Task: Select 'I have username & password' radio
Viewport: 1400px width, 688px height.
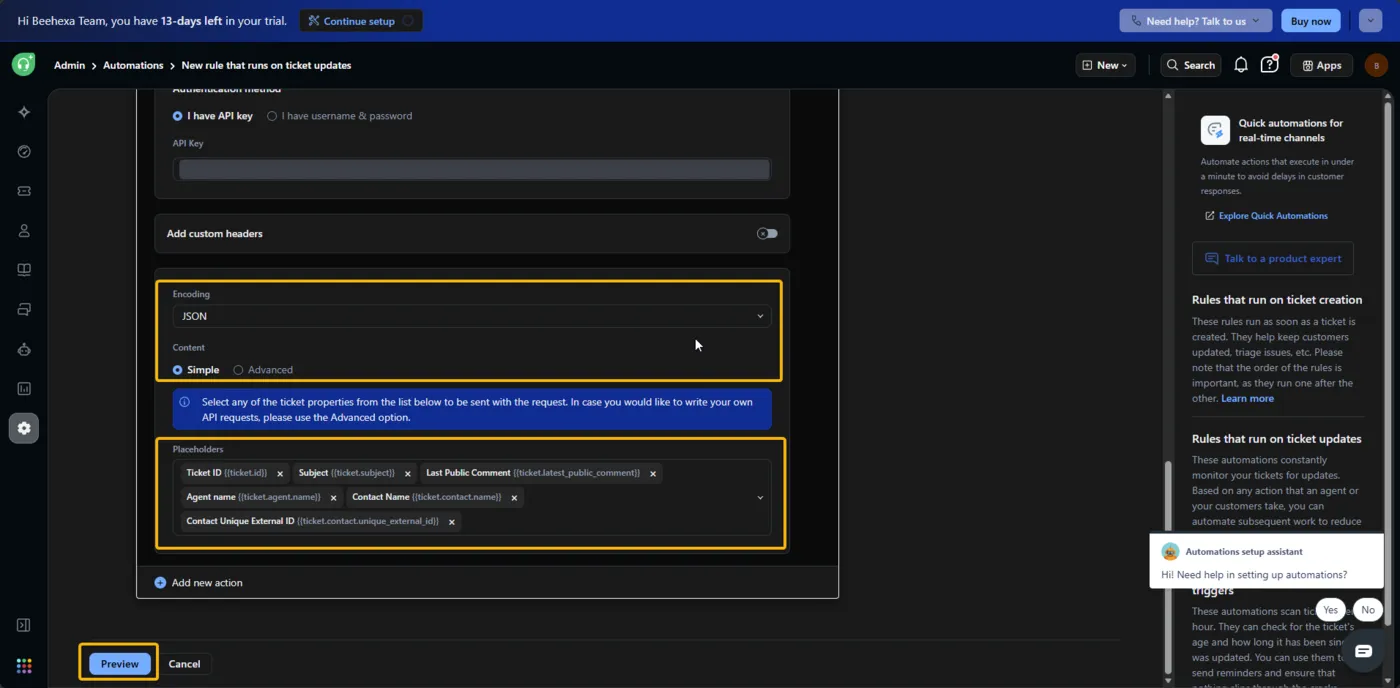Action: pyautogui.click(x=272, y=116)
